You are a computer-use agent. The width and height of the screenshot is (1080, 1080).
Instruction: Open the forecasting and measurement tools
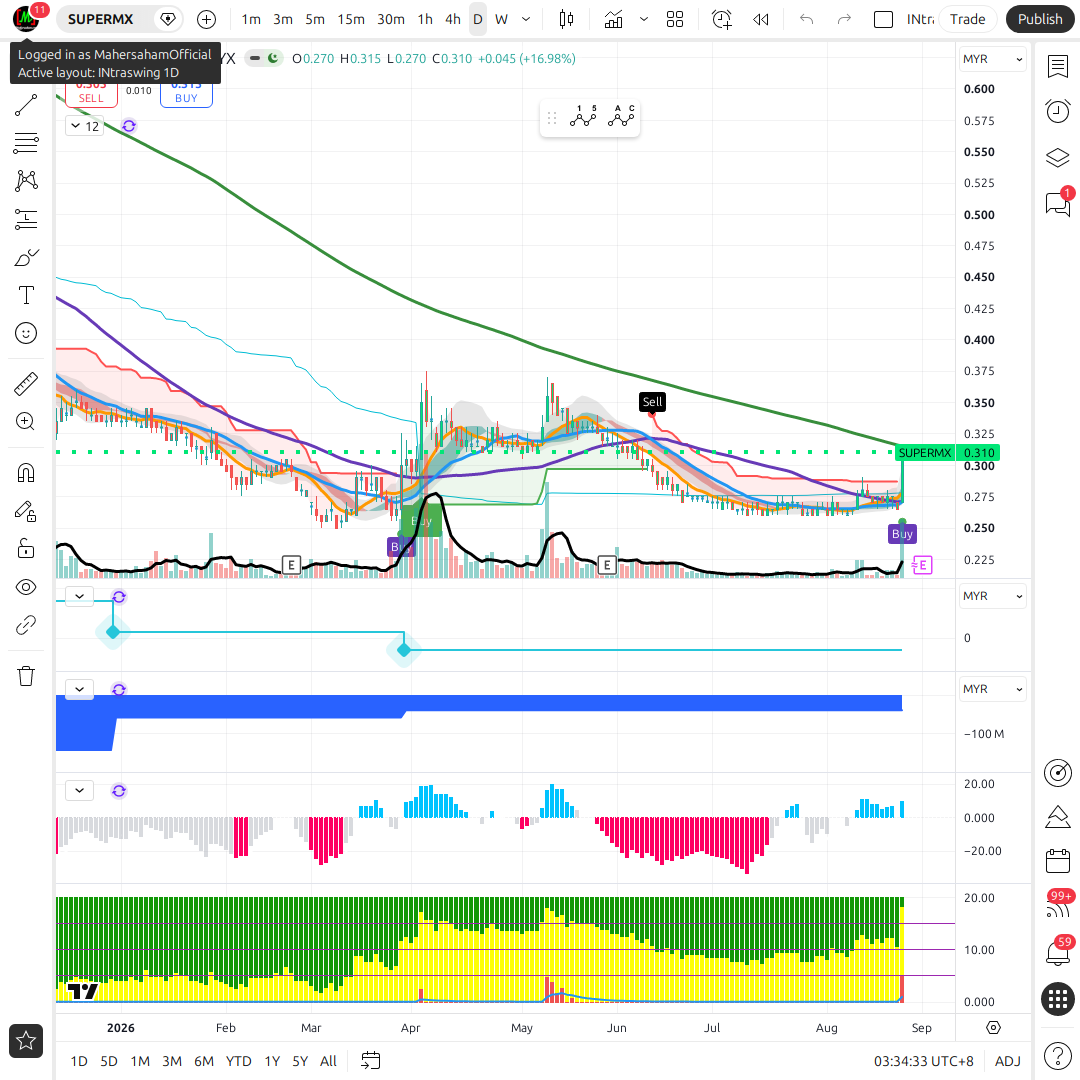(26, 219)
